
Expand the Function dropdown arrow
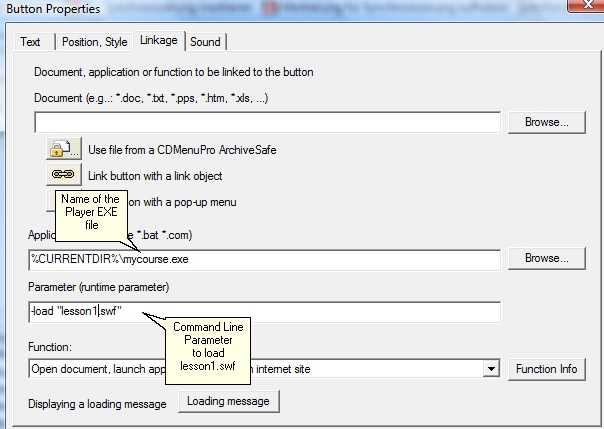pos(491,369)
